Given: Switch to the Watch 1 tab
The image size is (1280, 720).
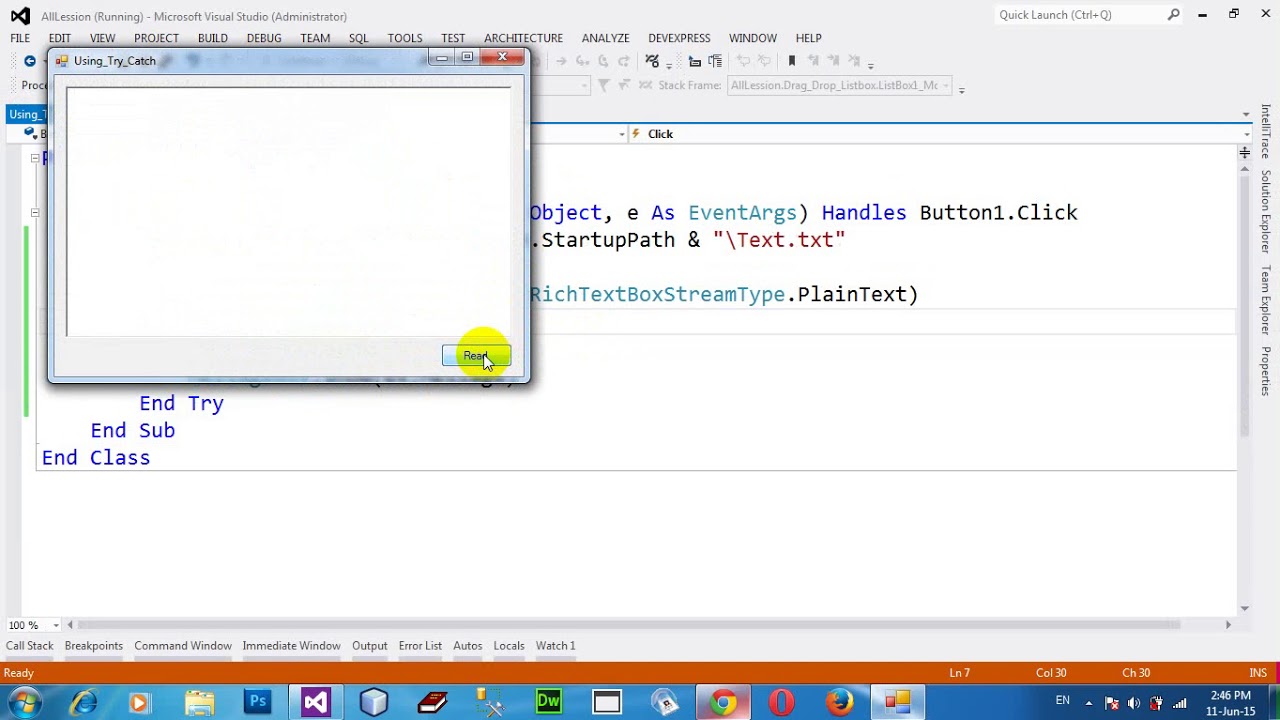Looking at the screenshot, I should point(555,646).
